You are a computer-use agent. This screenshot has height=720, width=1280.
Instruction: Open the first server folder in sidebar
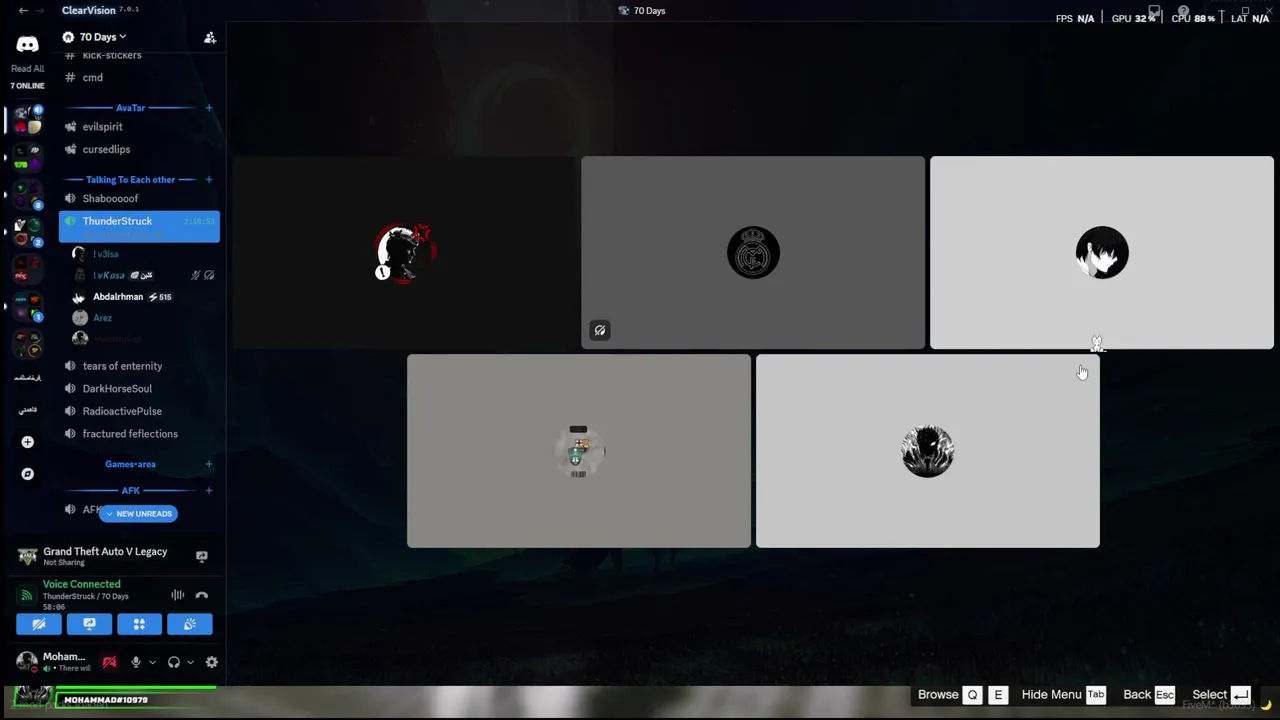(x=27, y=120)
